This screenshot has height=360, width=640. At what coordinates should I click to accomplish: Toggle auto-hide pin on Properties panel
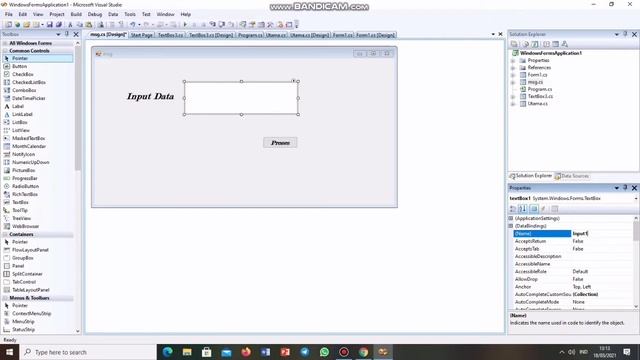tap(625, 188)
